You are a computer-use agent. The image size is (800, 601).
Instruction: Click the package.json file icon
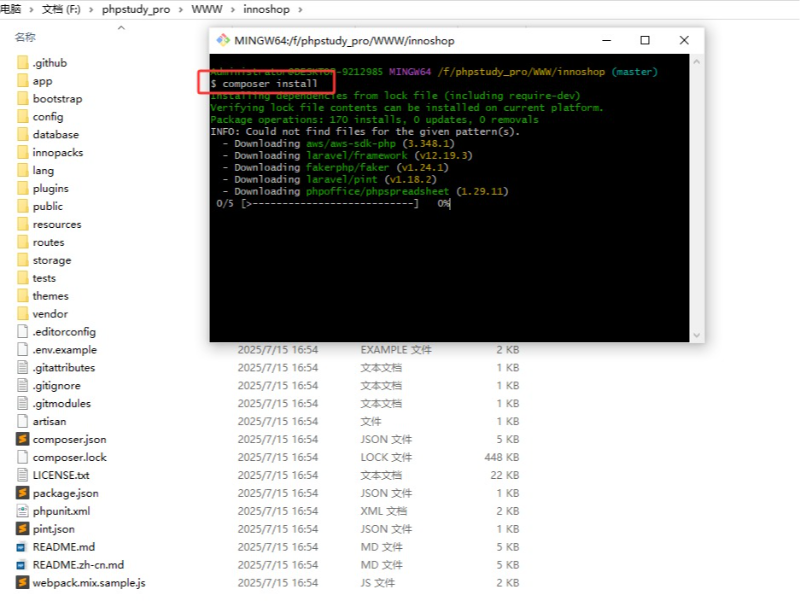[22, 493]
